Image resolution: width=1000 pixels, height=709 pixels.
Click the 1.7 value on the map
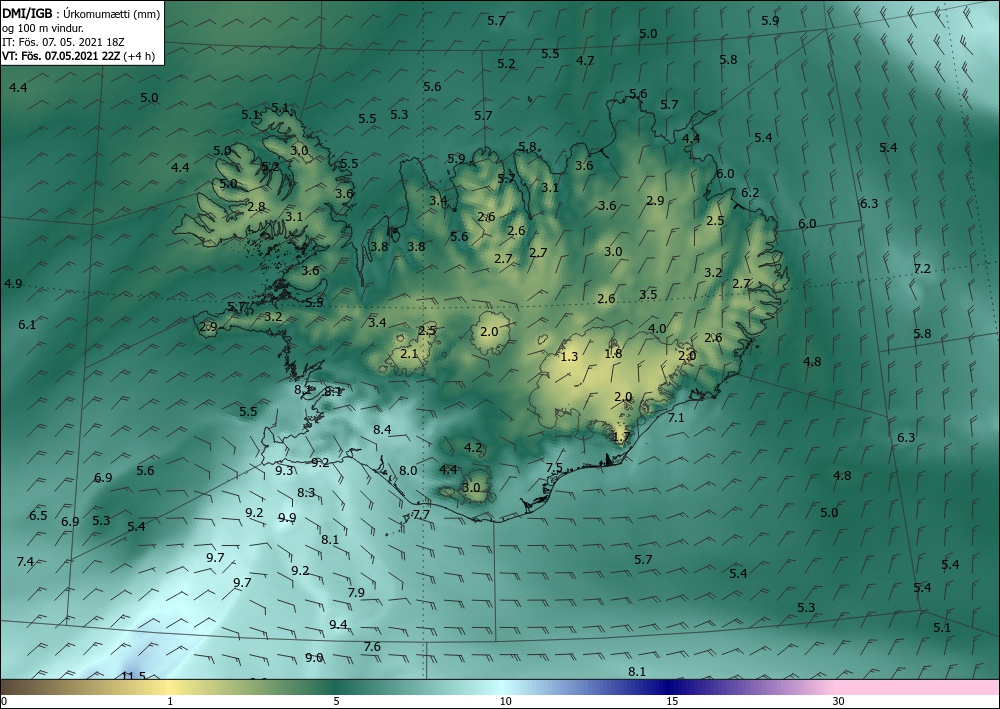click(x=621, y=437)
